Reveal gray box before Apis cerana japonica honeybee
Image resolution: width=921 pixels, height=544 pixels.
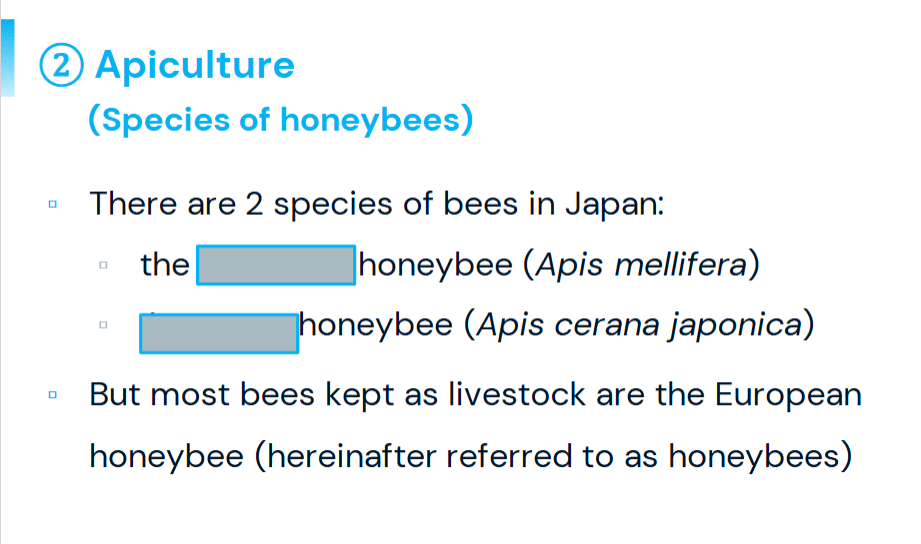[x=219, y=333]
